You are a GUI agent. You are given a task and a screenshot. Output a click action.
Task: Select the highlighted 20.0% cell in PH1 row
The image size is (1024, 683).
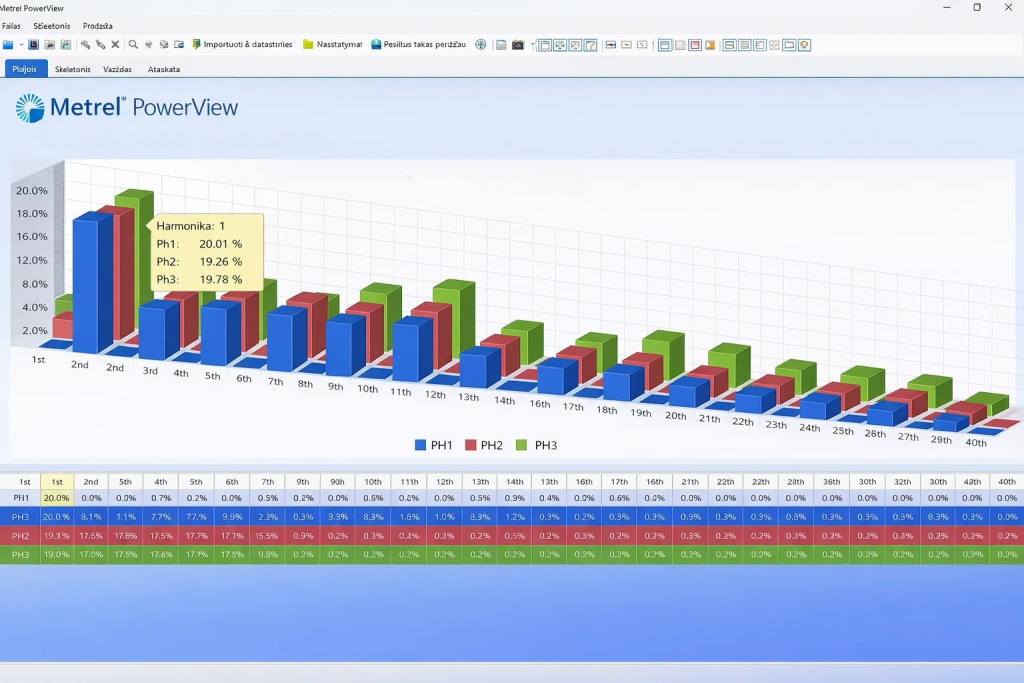(56, 497)
